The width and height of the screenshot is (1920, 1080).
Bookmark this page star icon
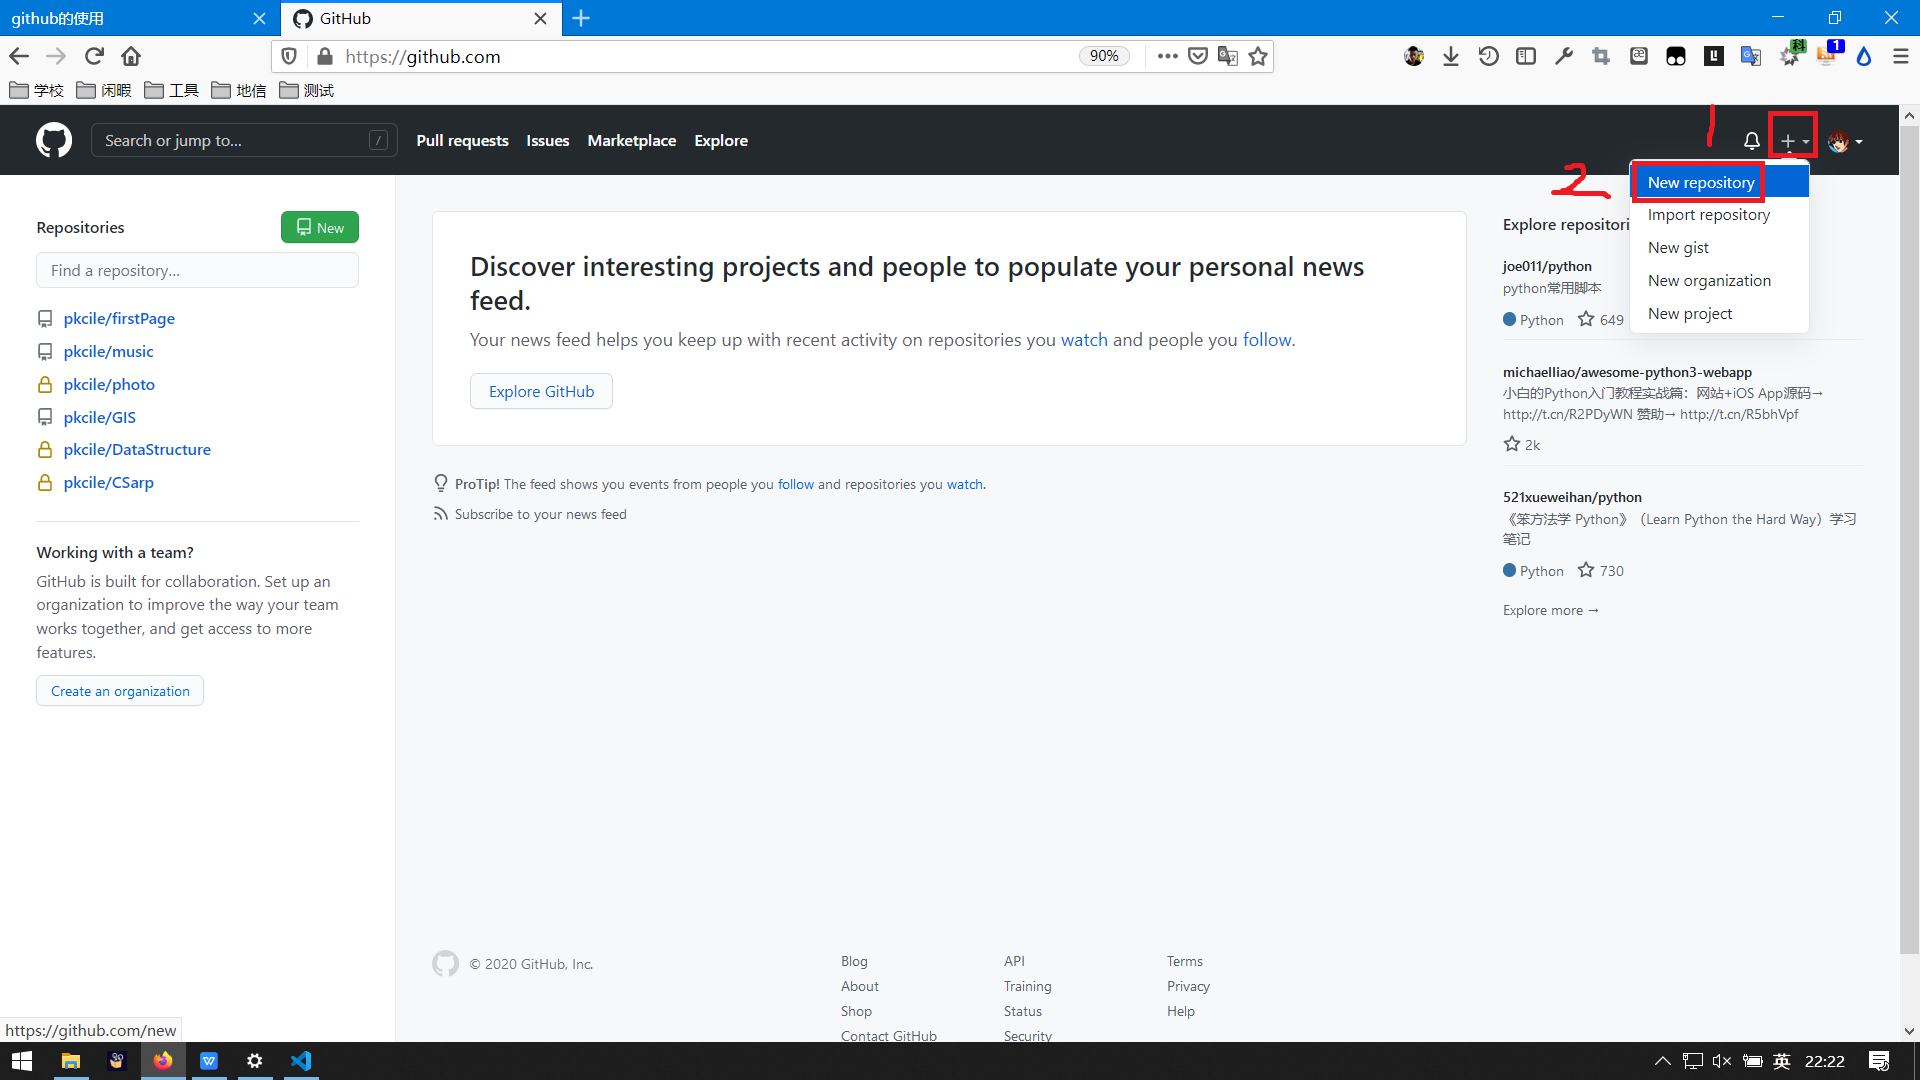pyautogui.click(x=1258, y=56)
